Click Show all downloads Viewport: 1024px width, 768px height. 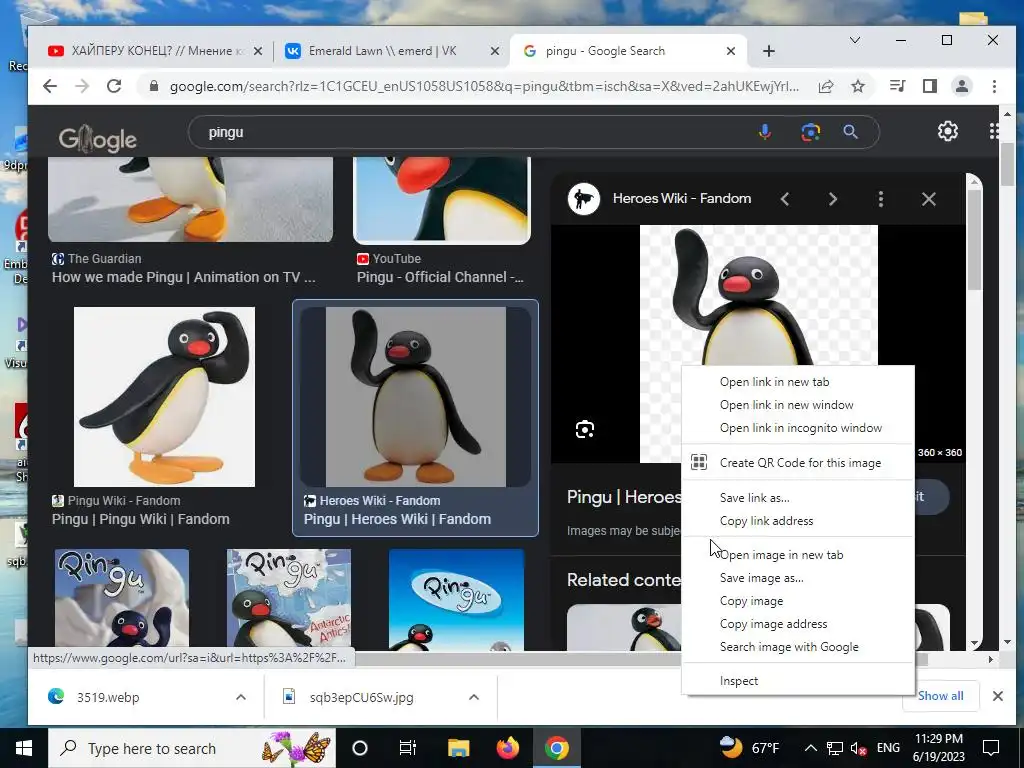tap(940, 696)
